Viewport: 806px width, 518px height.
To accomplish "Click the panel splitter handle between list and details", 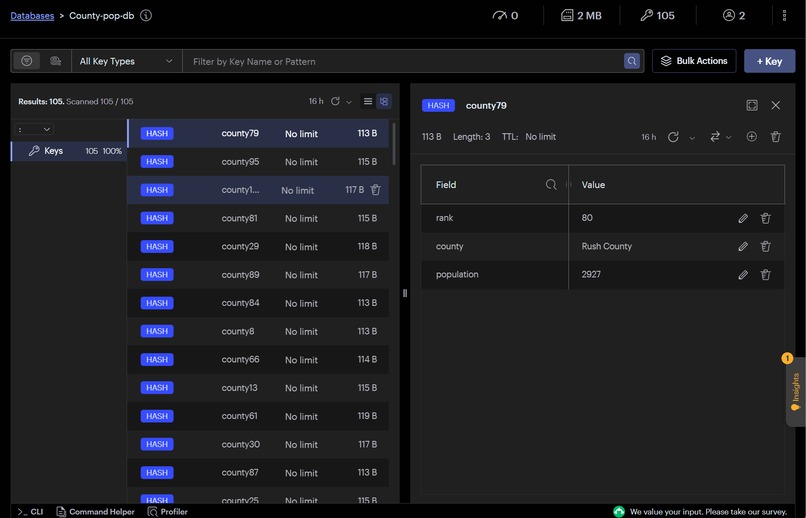I will click(x=405, y=293).
